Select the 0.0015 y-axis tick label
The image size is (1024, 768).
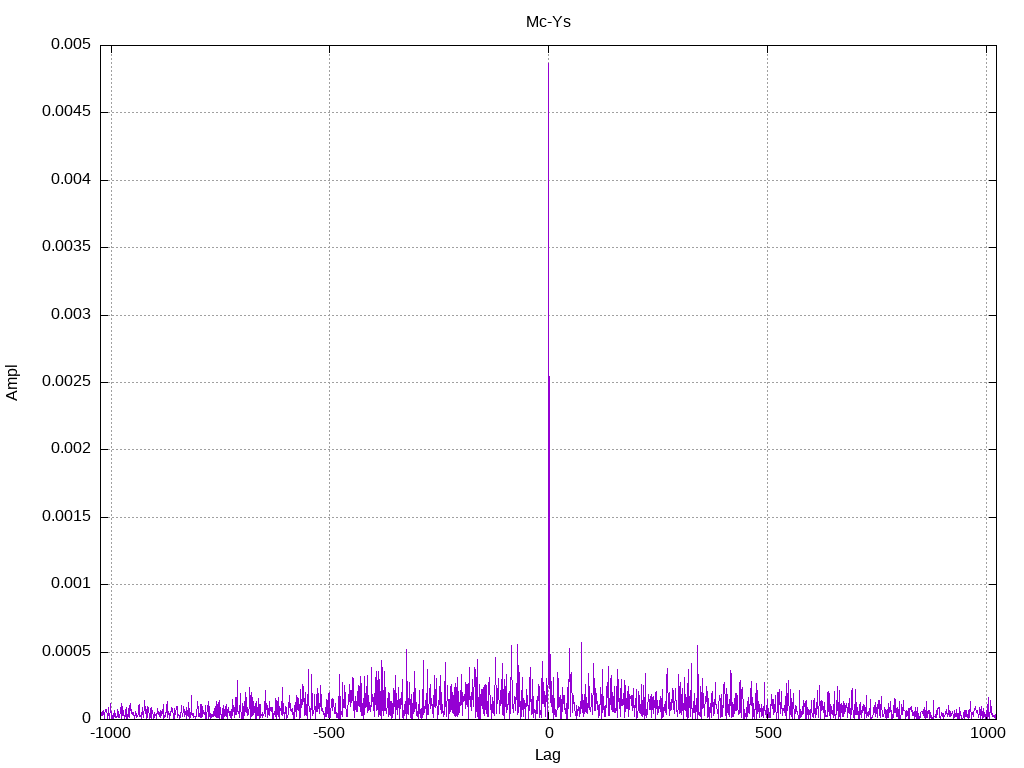pos(66,516)
